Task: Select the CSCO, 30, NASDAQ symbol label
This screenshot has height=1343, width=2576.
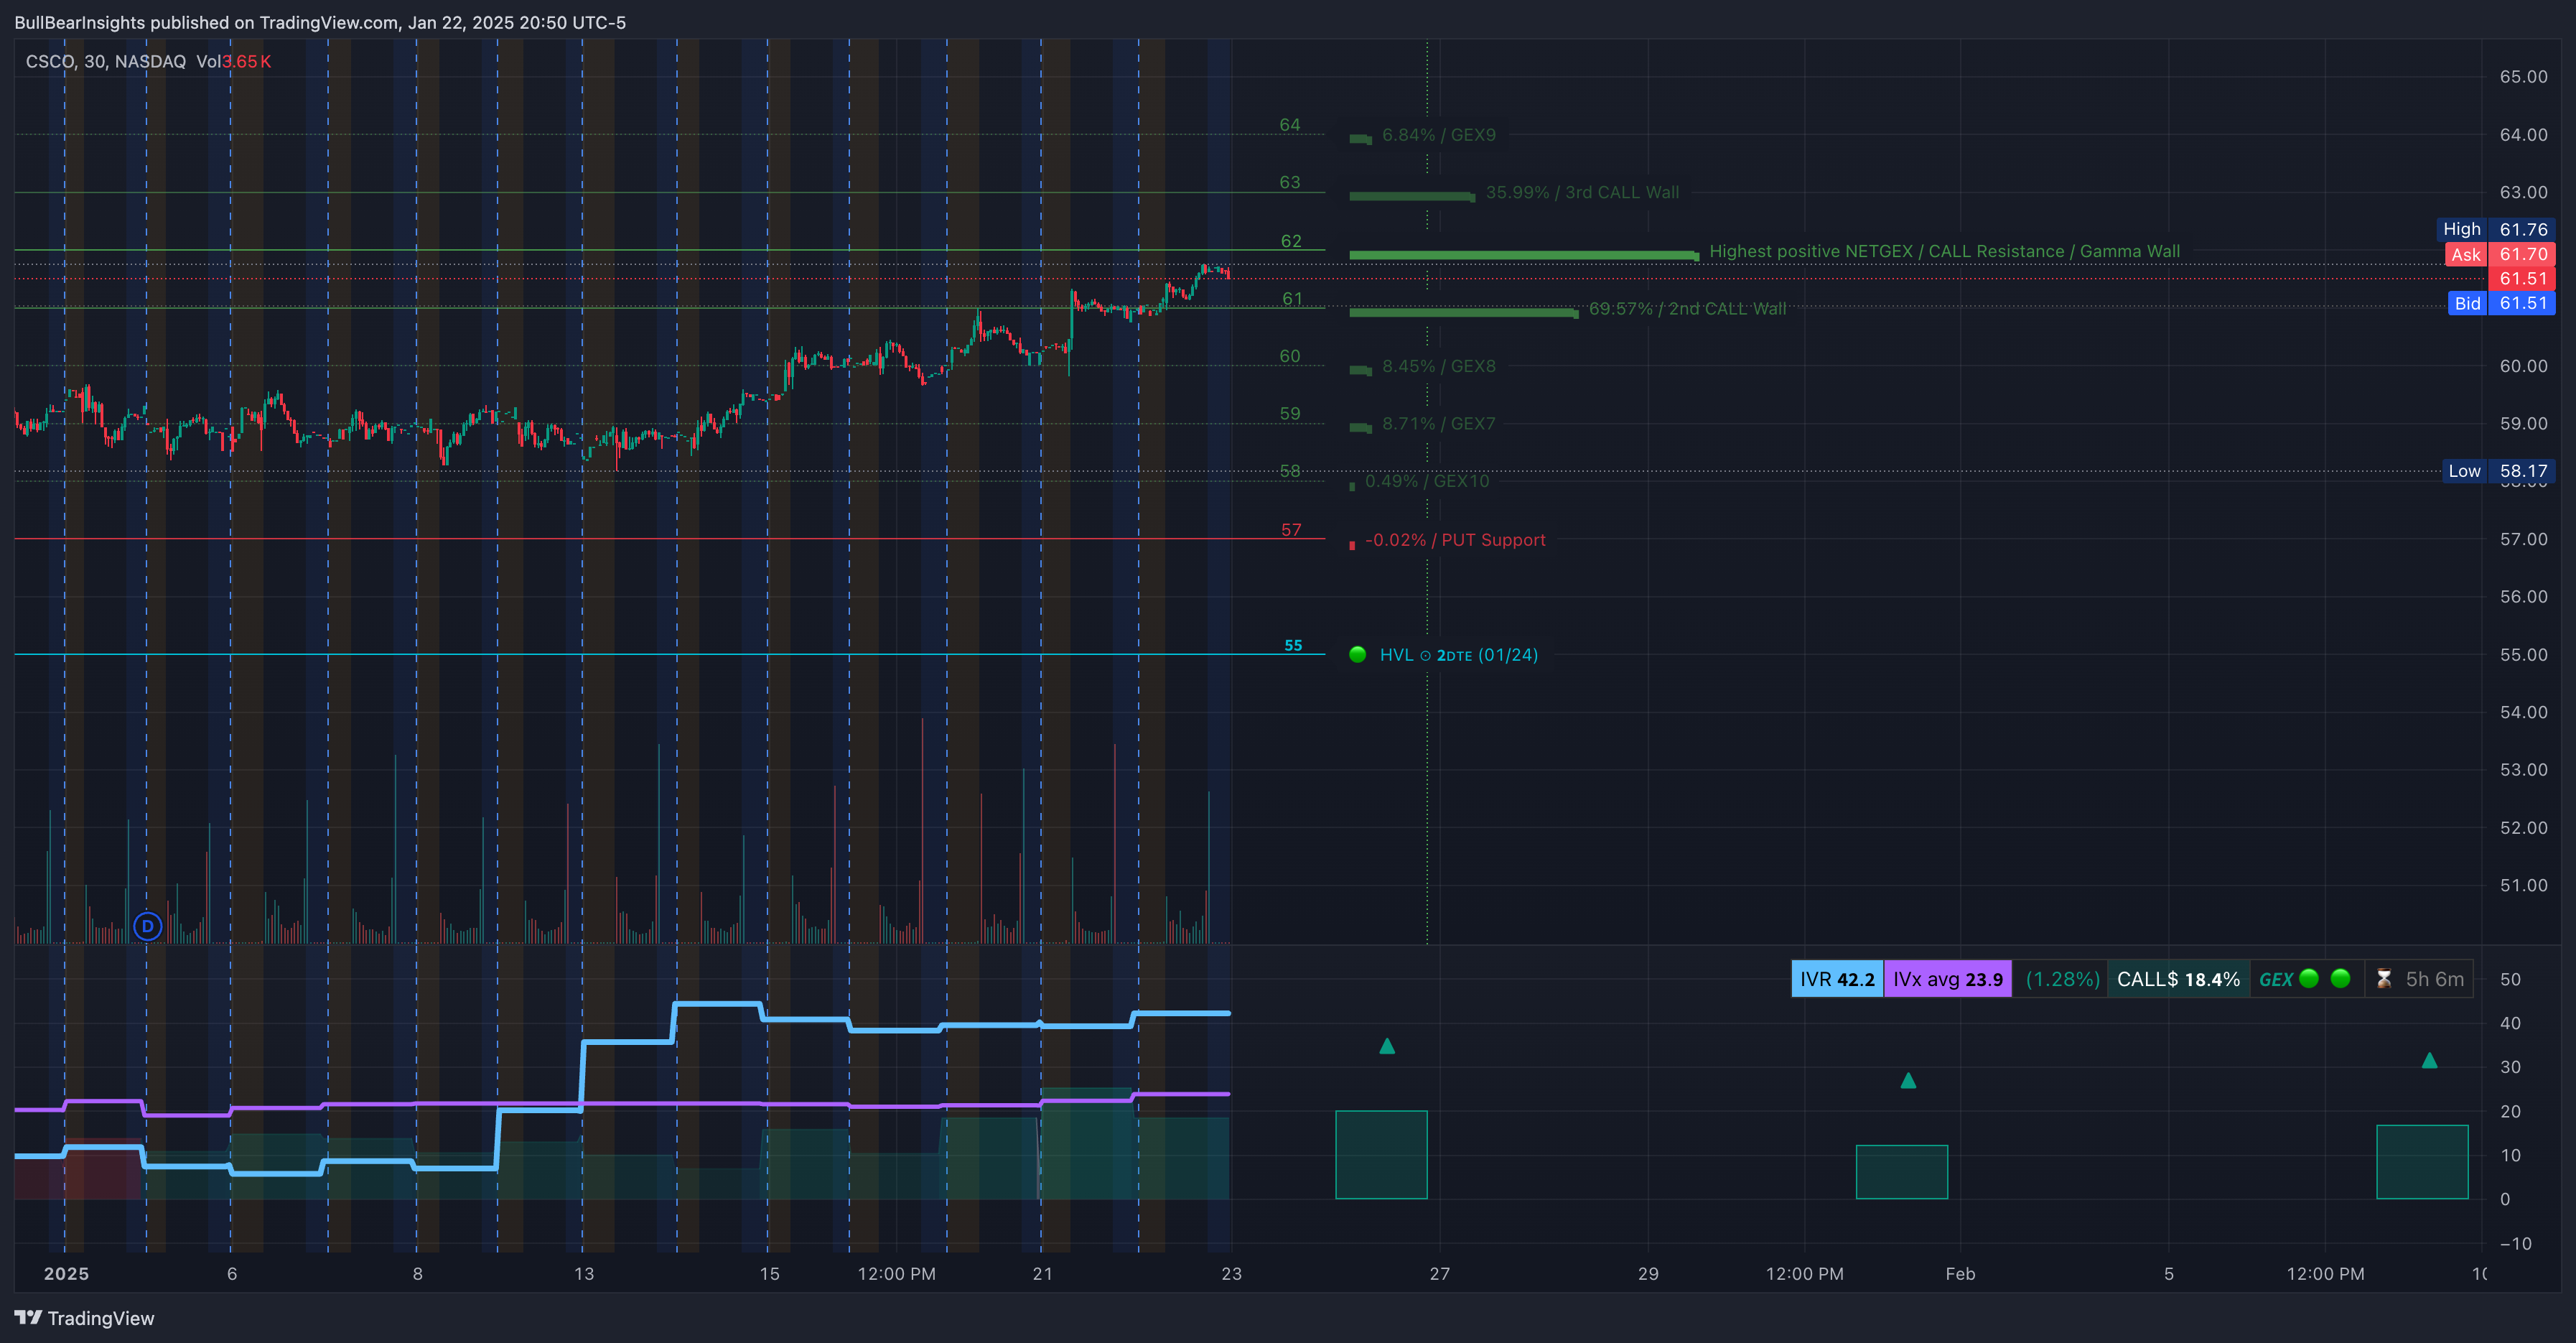Action: click(106, 61)
